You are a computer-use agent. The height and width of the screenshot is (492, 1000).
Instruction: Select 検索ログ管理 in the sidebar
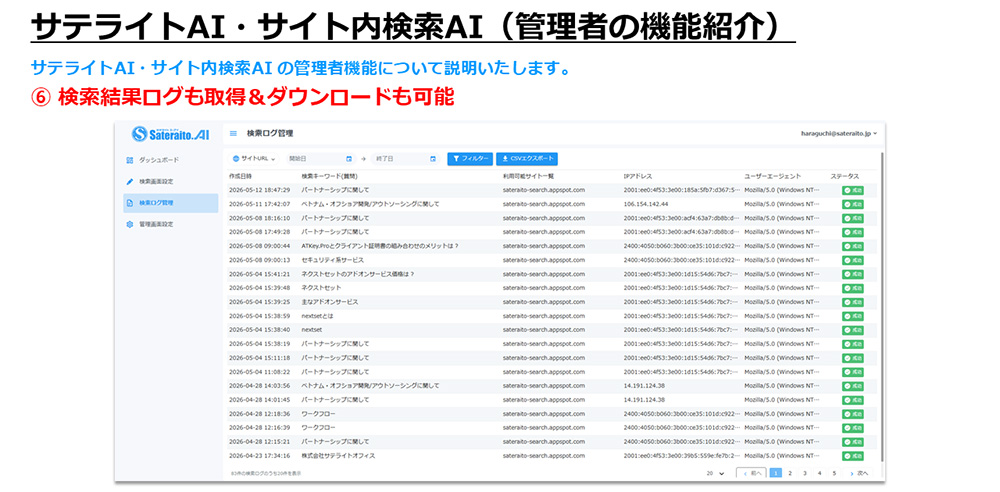(170, 203)
